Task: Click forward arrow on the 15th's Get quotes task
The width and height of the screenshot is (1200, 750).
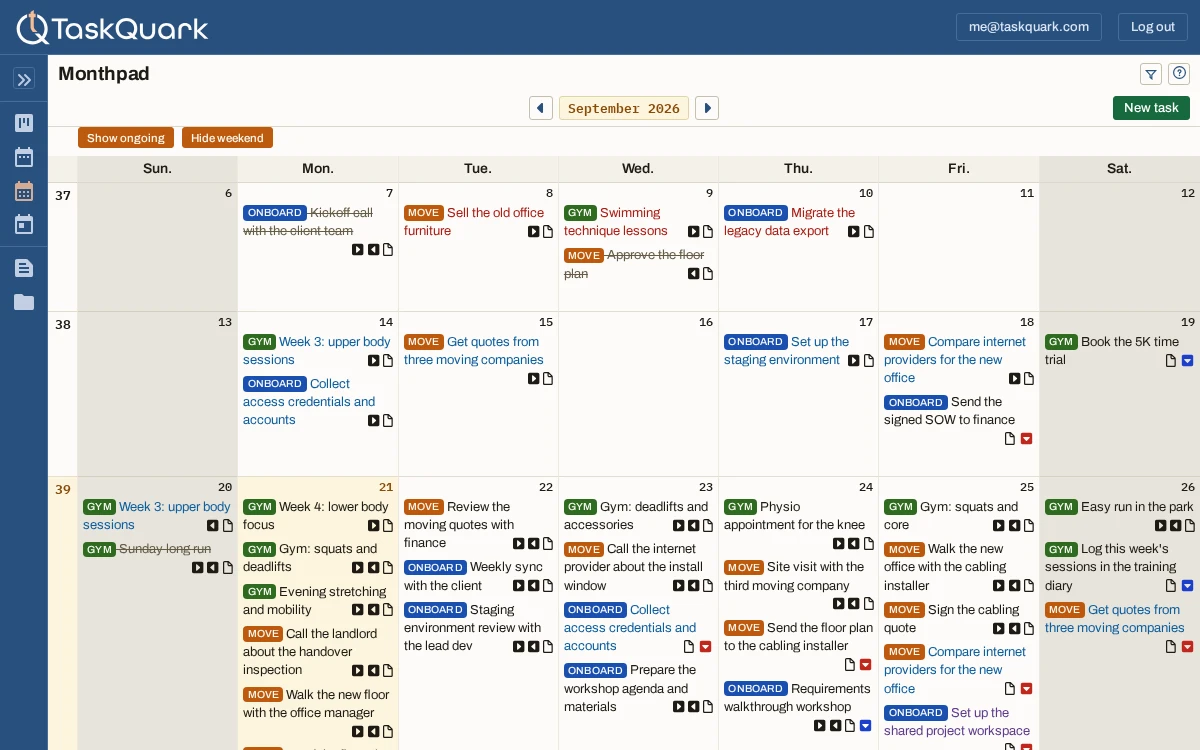Action: pos(534,379)
